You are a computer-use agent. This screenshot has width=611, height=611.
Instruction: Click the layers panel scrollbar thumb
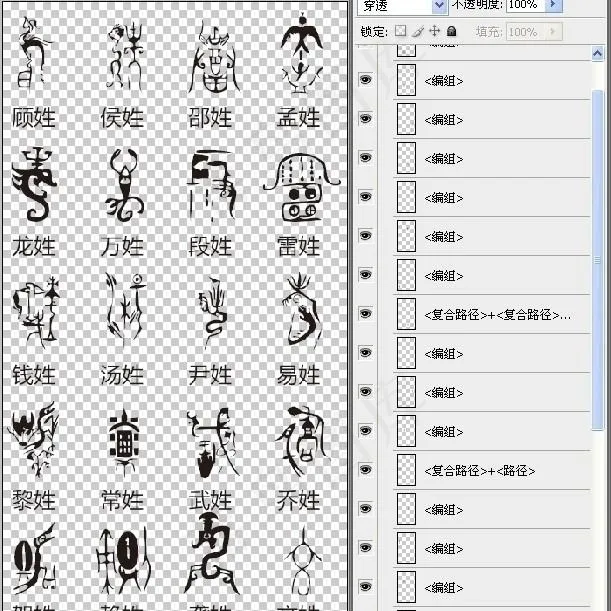click(x=598, y=250)
